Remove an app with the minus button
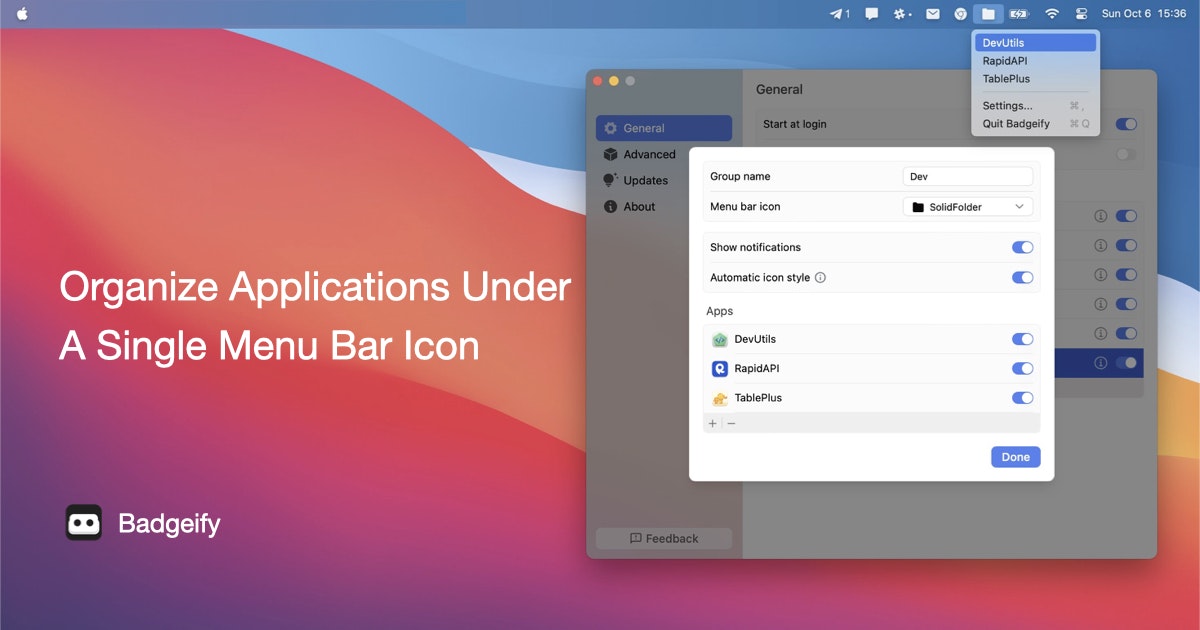The image size is (1200, 630). [731, 423]
